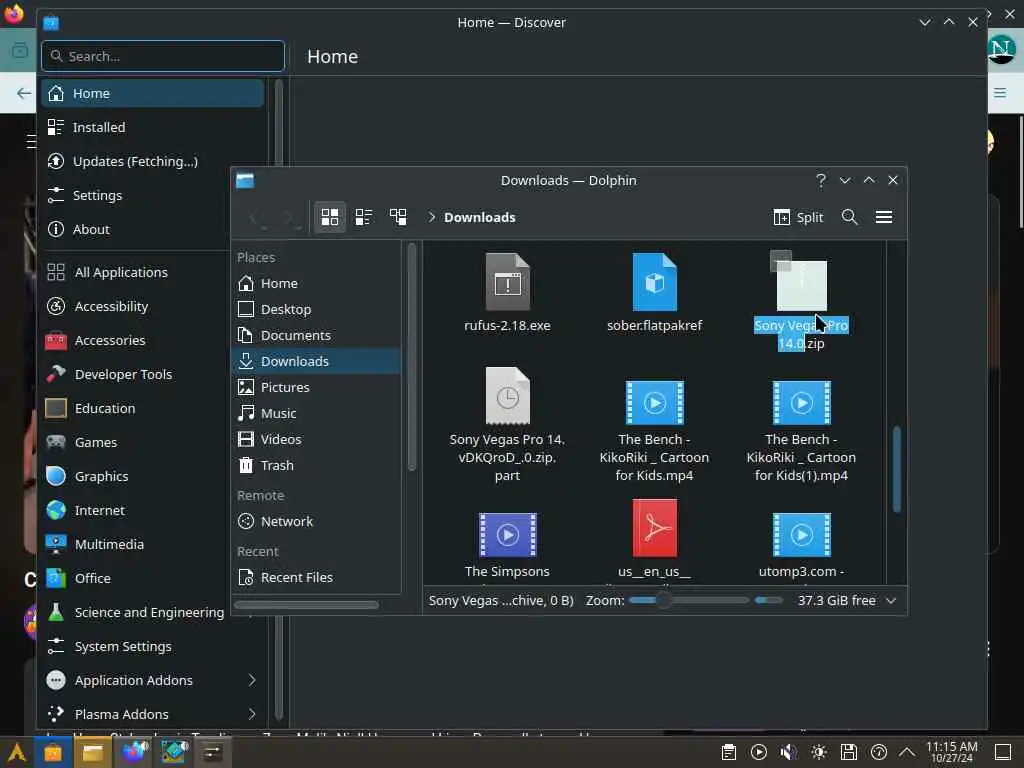
Task: Select Sony Vegas Pro 14 .zip.part file
Action: (507, 424)
